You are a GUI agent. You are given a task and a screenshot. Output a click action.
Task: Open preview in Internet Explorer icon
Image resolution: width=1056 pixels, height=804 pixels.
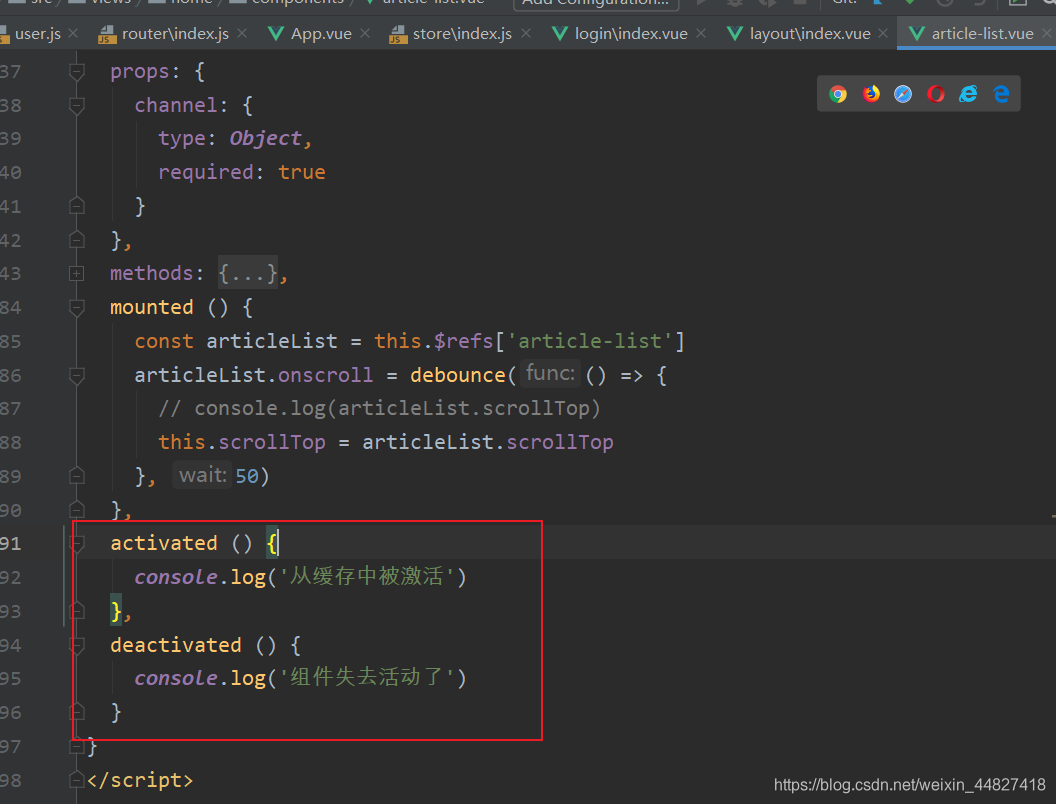(968, 94)
